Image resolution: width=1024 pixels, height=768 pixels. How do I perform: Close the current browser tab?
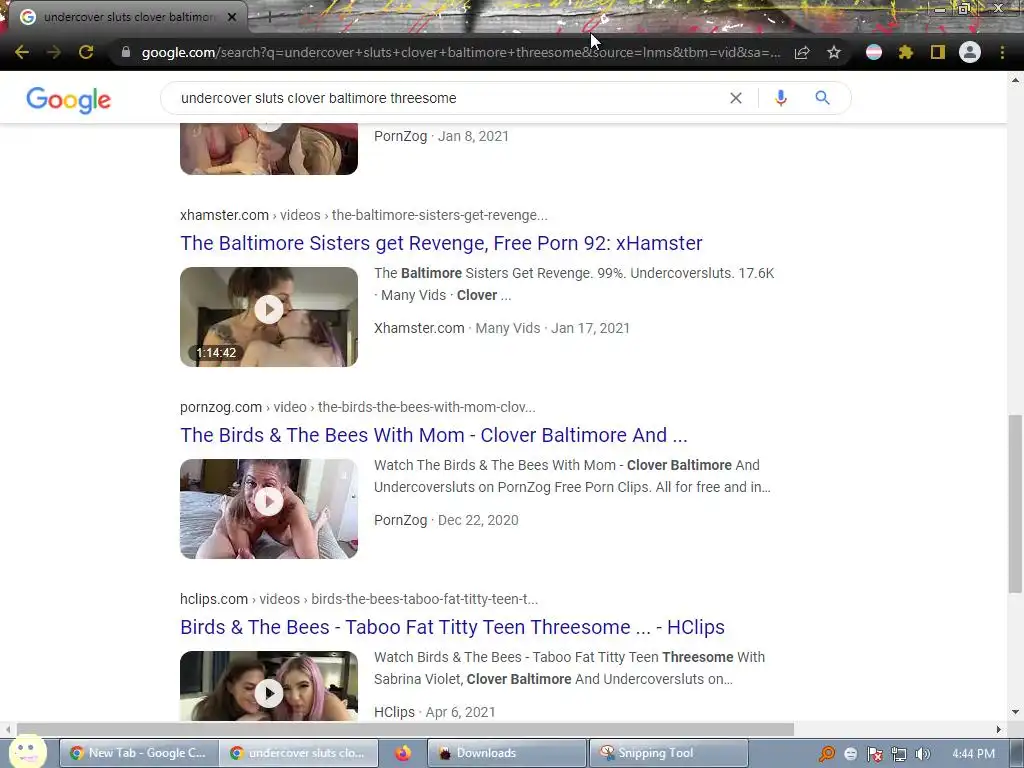232,17
